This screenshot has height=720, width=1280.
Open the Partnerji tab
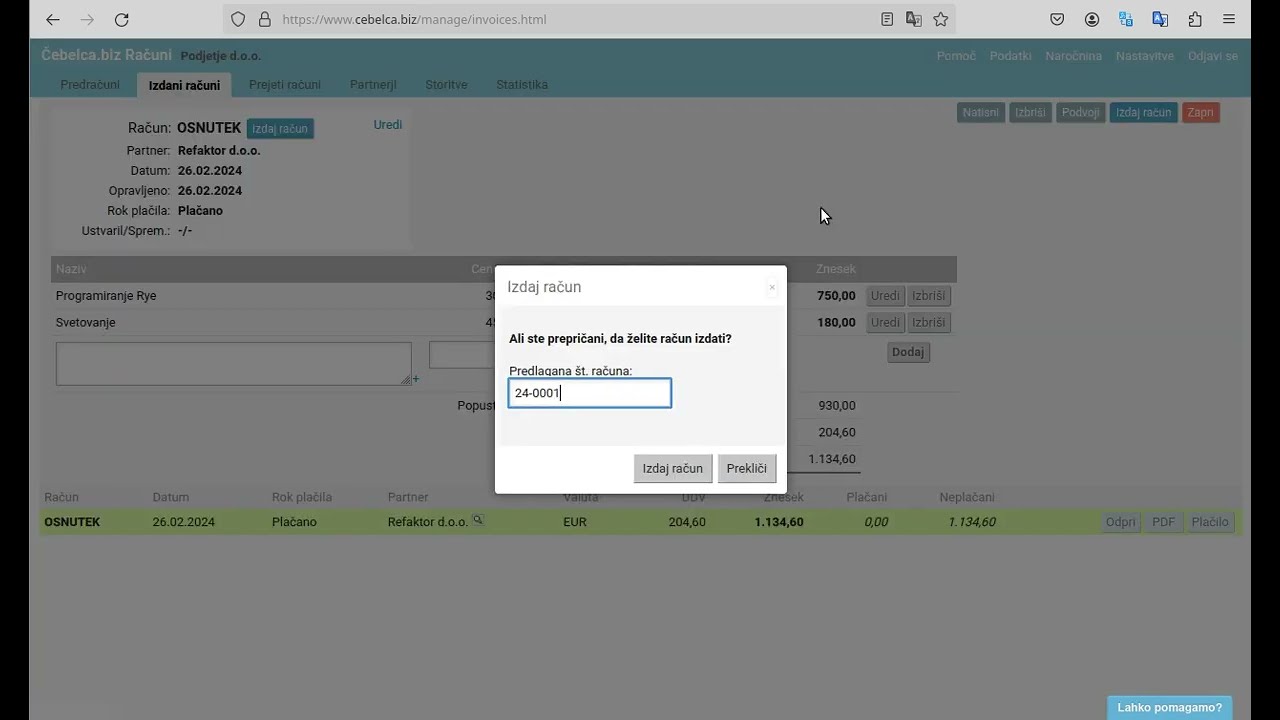click(373, 85)
